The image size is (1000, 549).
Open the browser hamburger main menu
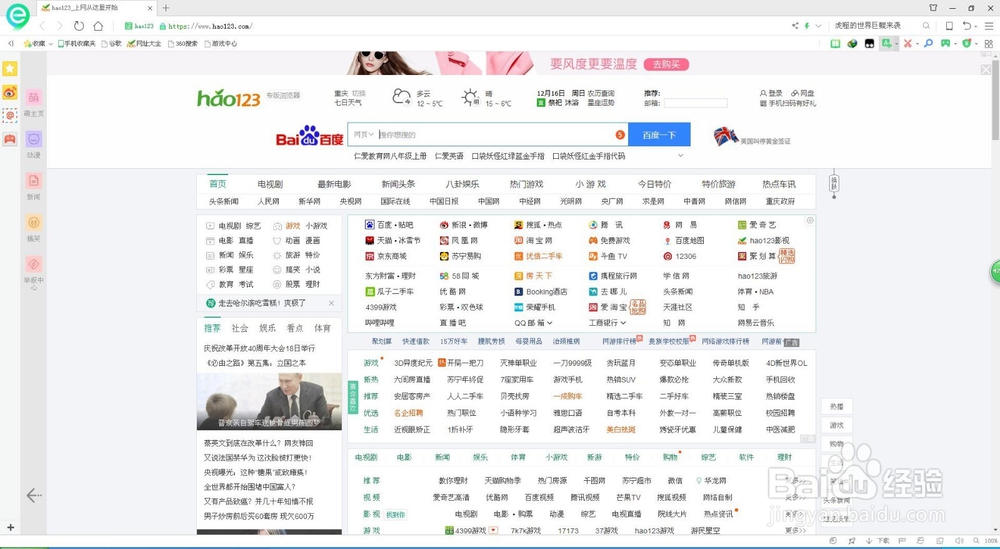coord(989,26)
